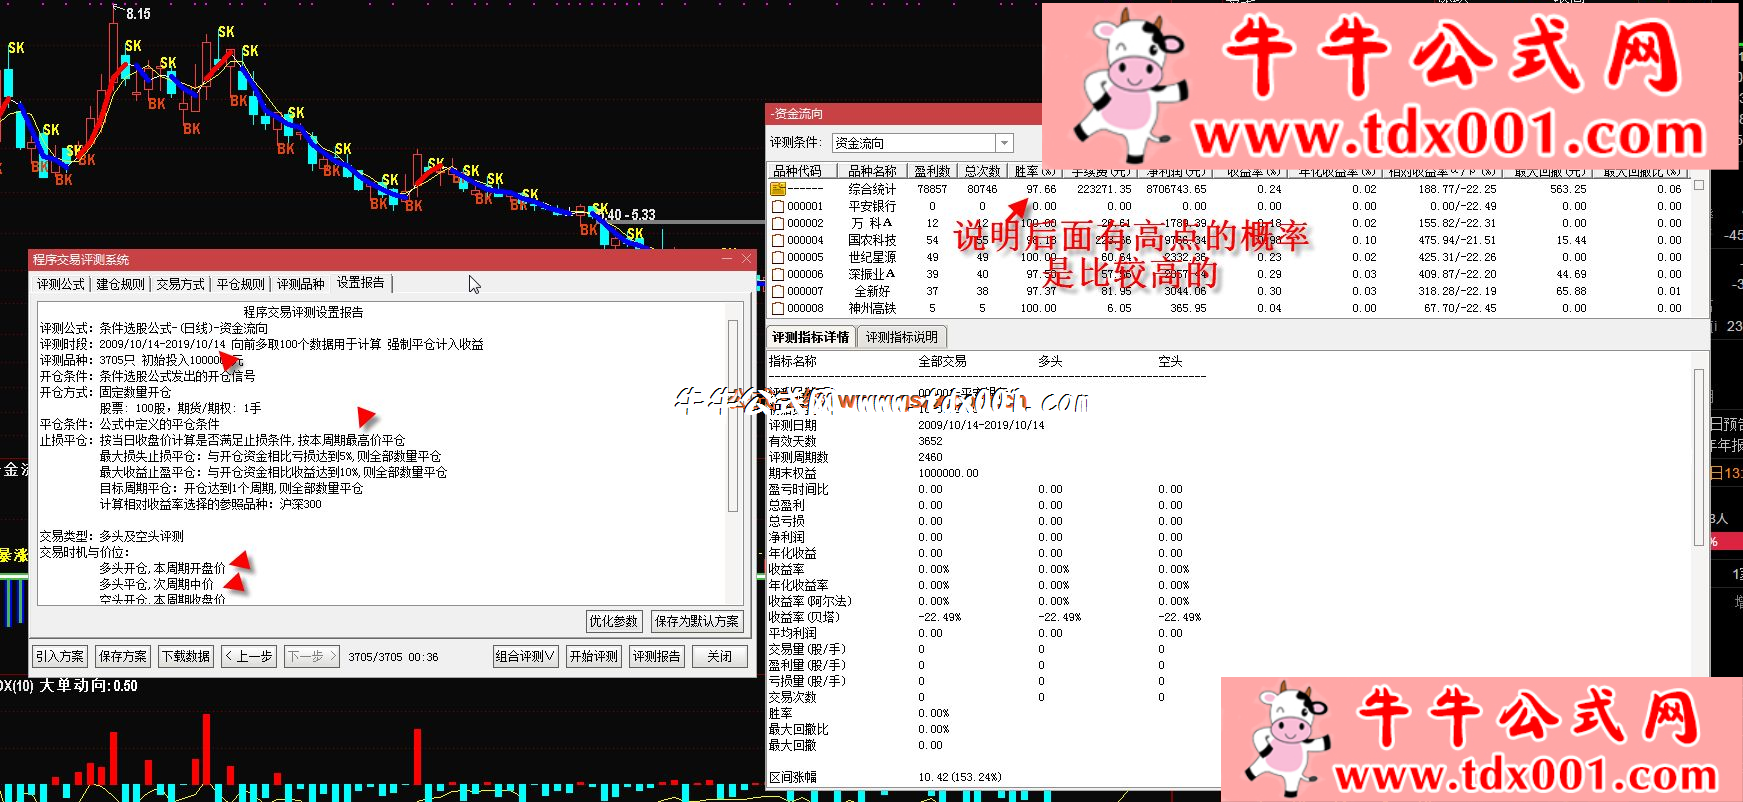Screen dimensions: 1743x802
Task: Open the 平仓规则 tab
Action: pyautogui.click(x=241, y=284)
